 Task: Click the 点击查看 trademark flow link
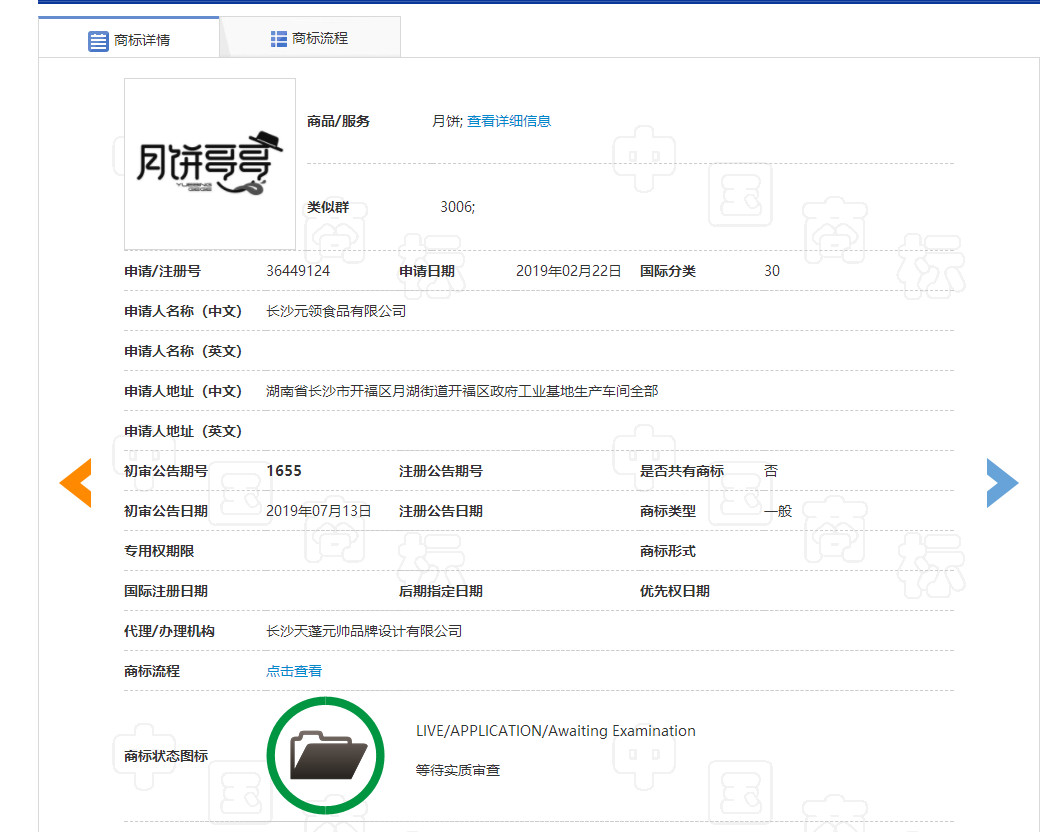point(294,671)
